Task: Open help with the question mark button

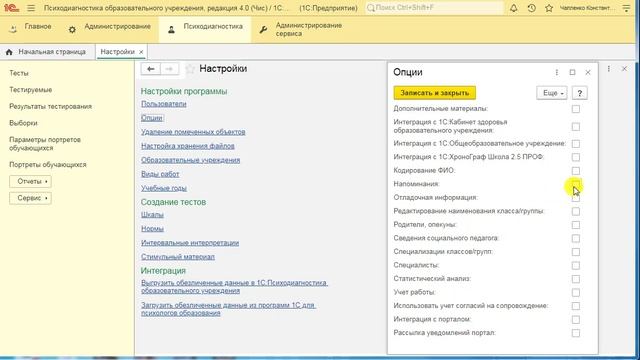Action: [x=580, y=93]
